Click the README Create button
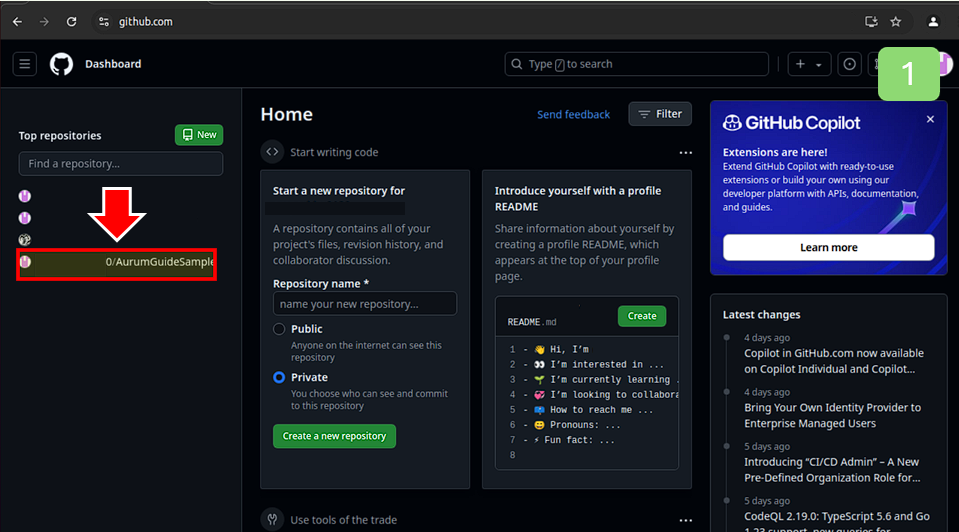Viewport: 959px width, 532px height. tap(642, 316)
